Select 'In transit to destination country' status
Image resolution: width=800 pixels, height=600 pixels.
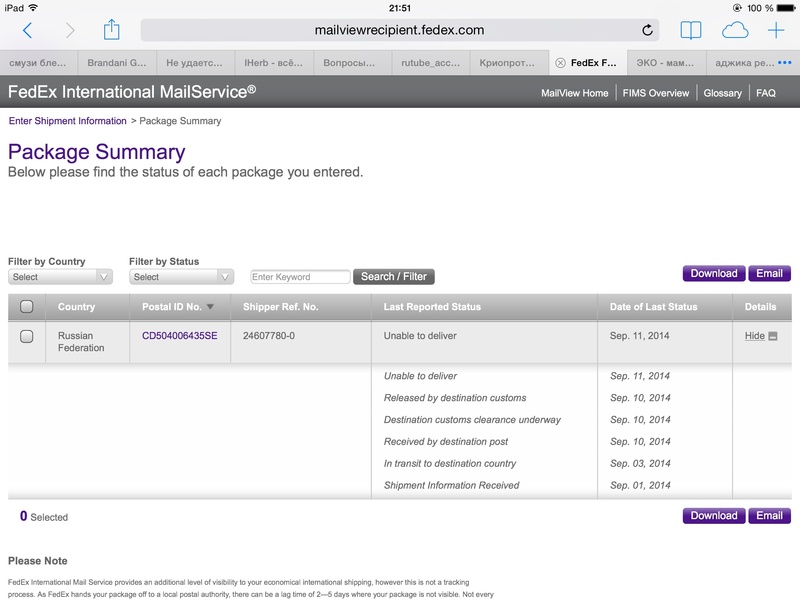point(449,464)
